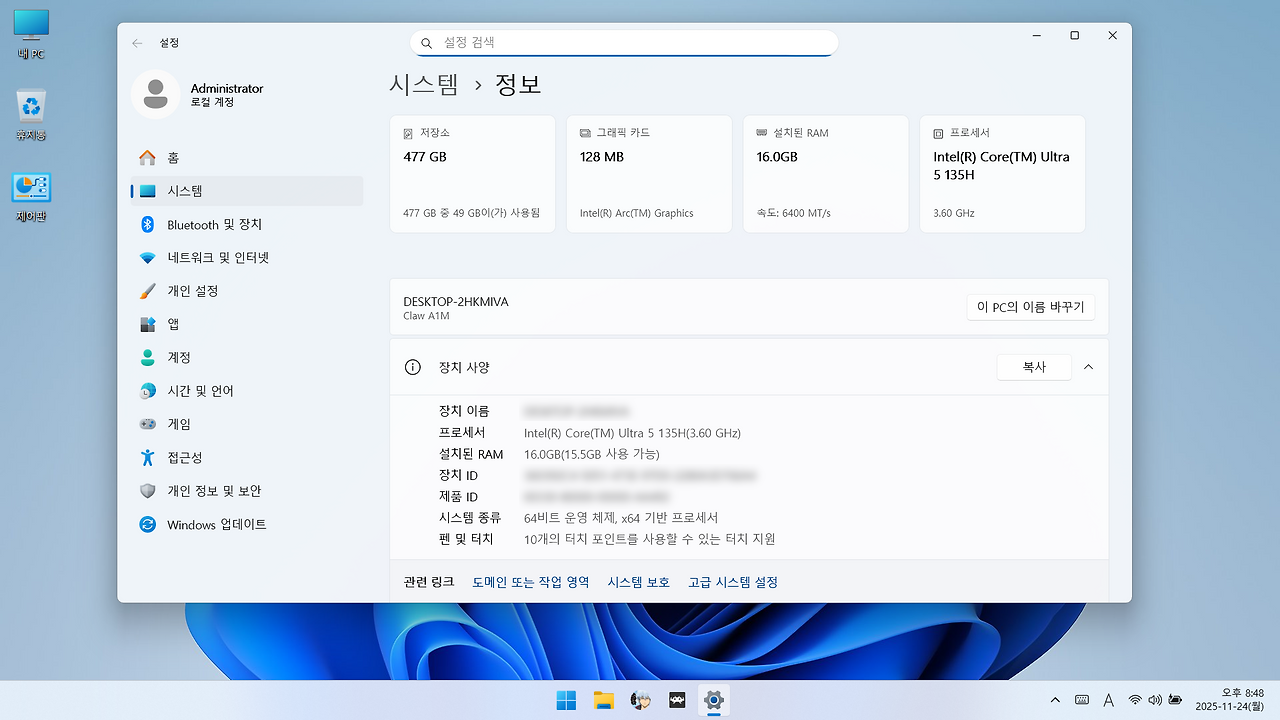Open the 앱 settings page
Image resolution: width=1280 pixels, height=720 pixels.
coord(247,324)
